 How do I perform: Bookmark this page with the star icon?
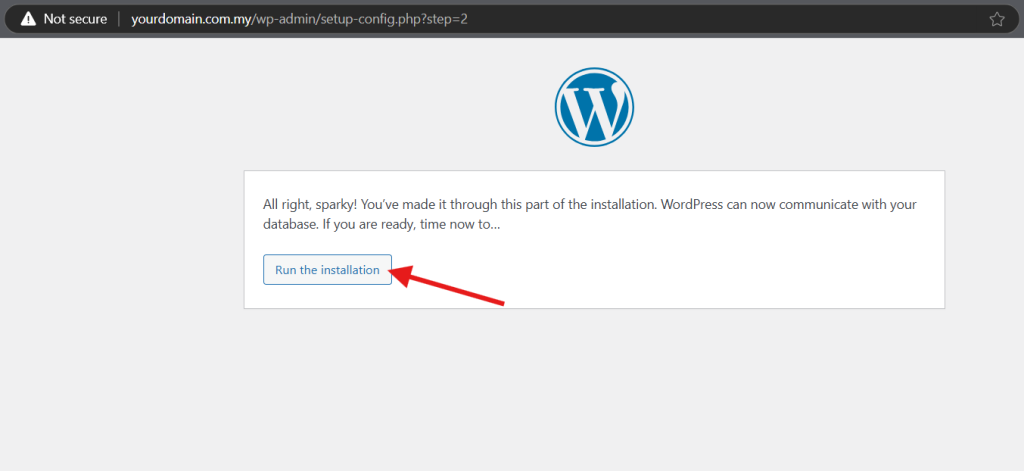coord(996,19)
